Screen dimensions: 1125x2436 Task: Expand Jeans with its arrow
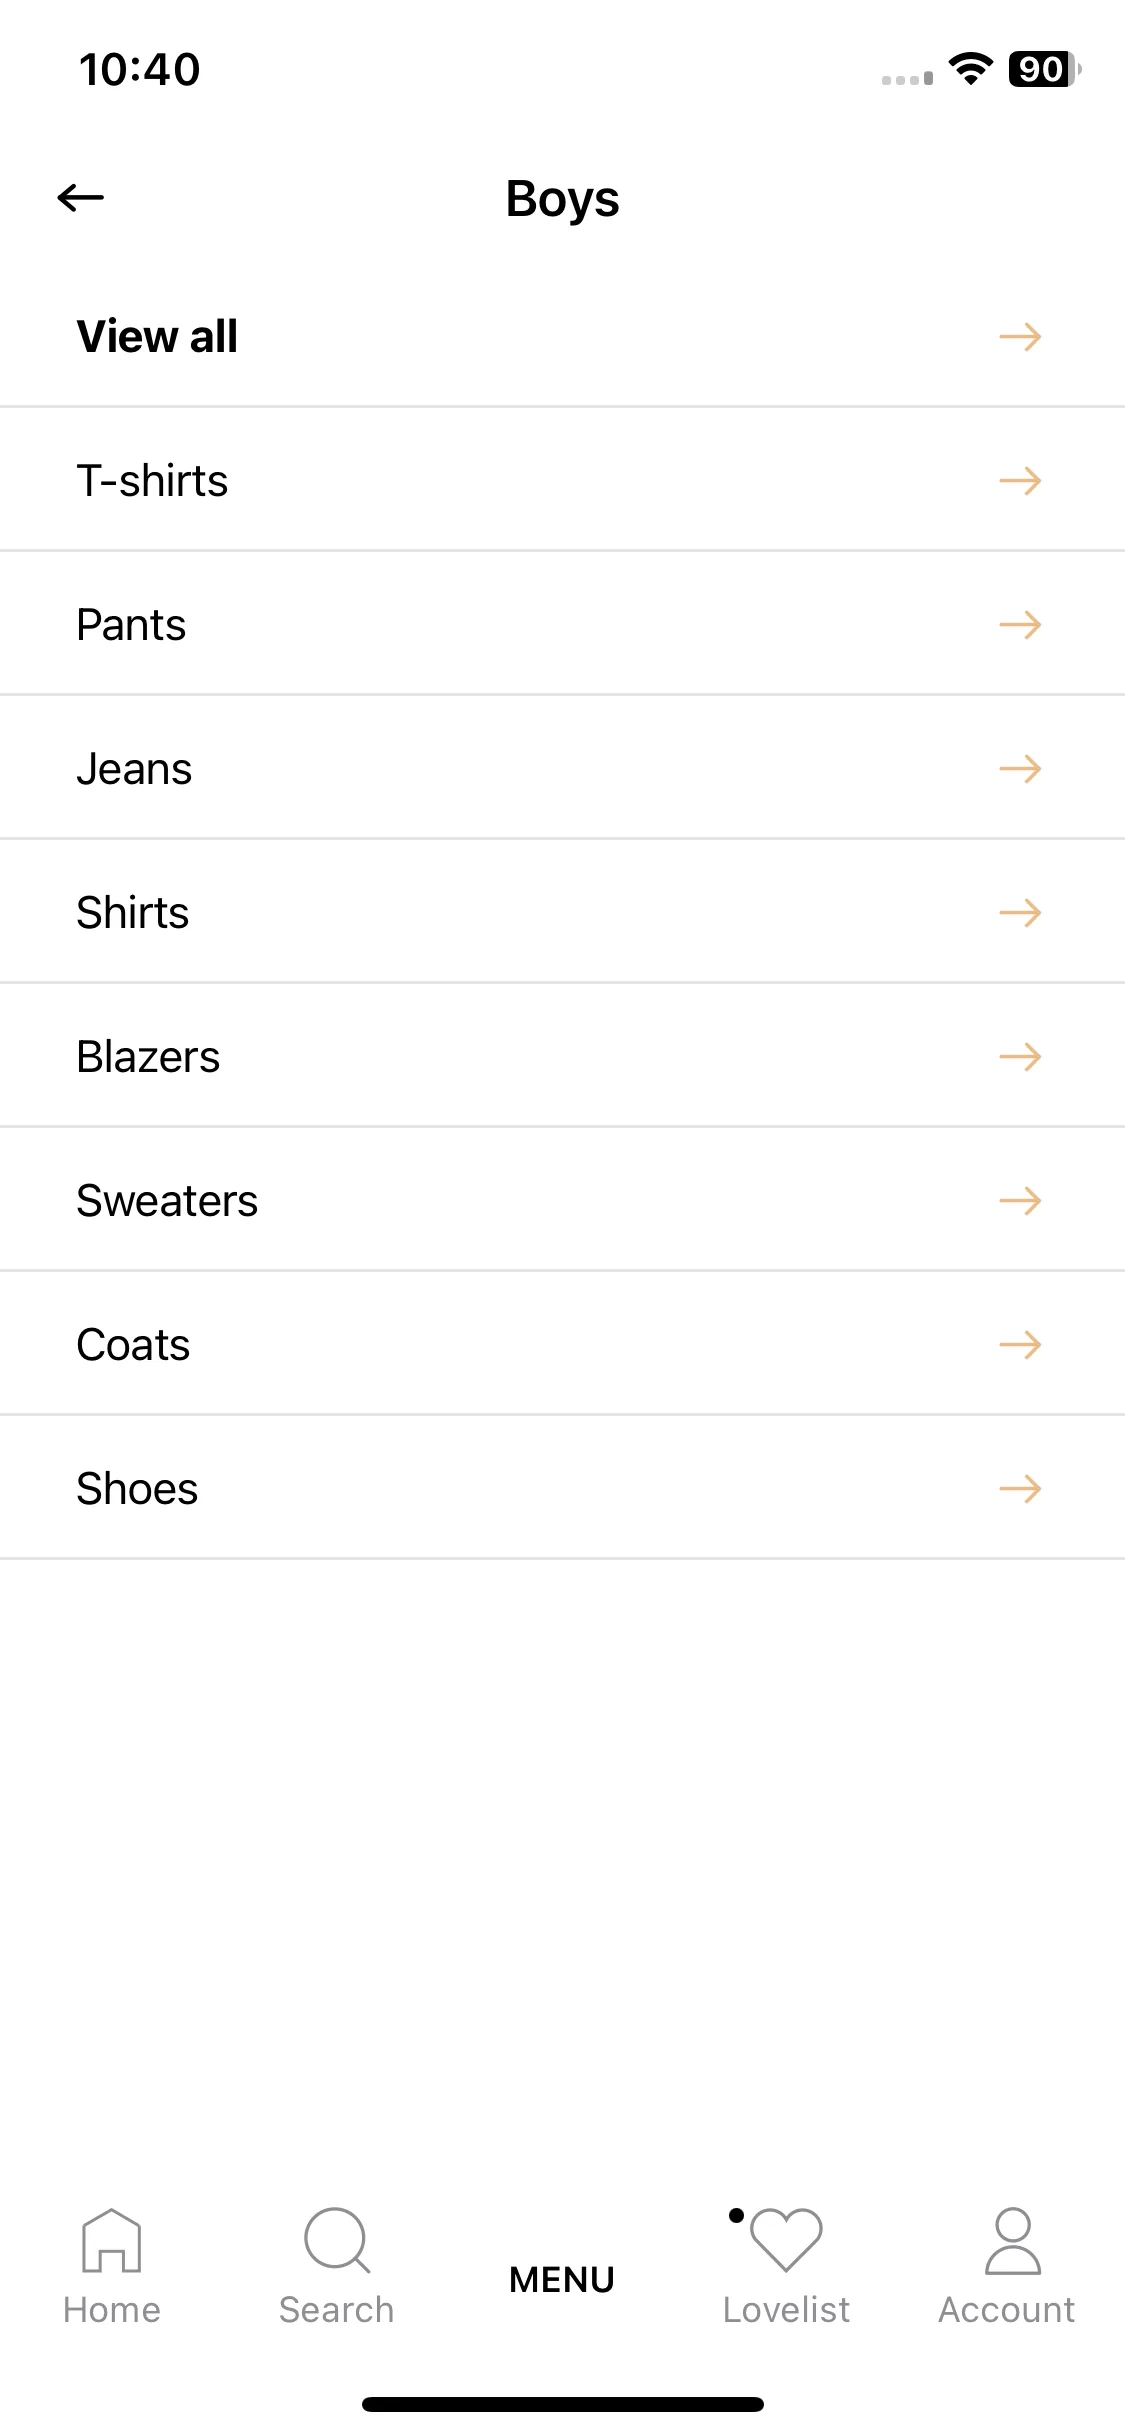[x=1020, y=769]
